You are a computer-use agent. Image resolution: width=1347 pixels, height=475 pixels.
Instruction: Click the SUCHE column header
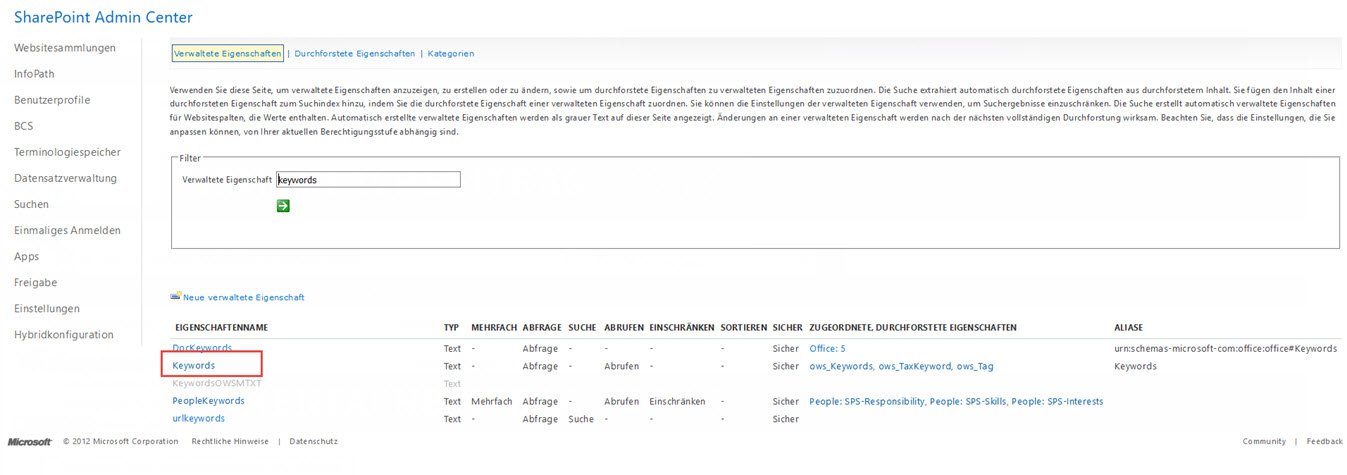(582, 328)
